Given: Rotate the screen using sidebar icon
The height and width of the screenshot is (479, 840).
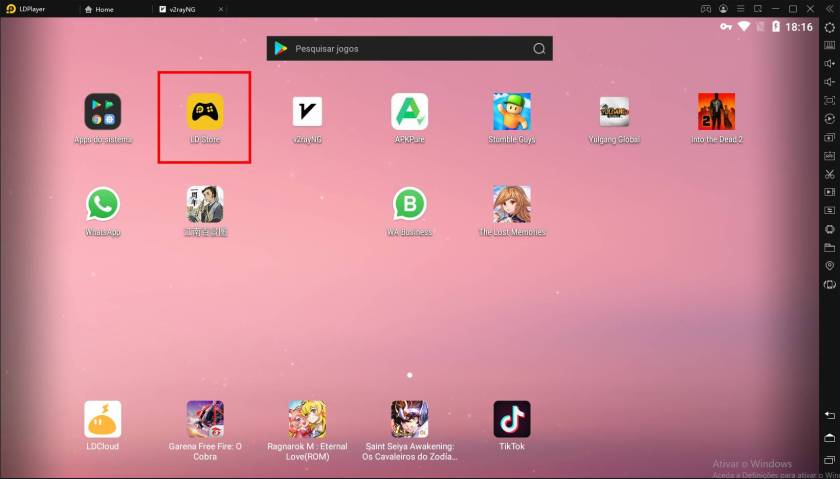Looking at the screenshot, I should click(829, 284).
